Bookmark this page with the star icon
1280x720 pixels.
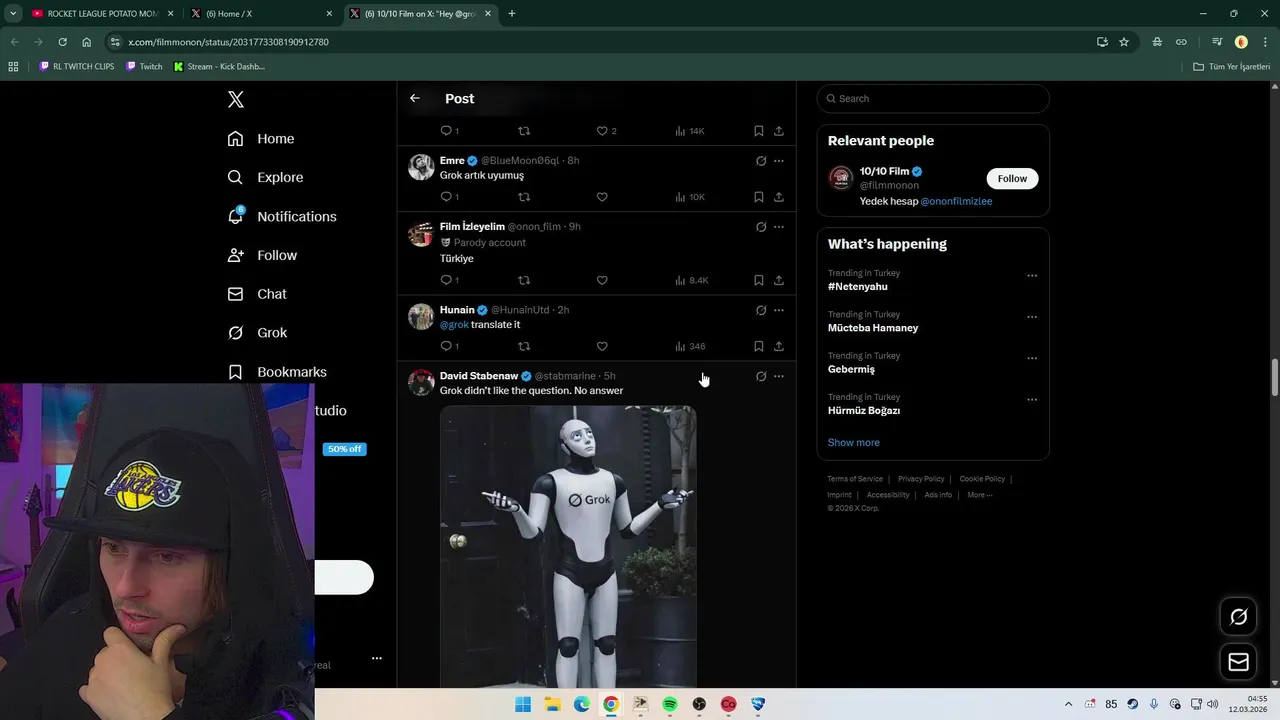[x=1124, y=42]
